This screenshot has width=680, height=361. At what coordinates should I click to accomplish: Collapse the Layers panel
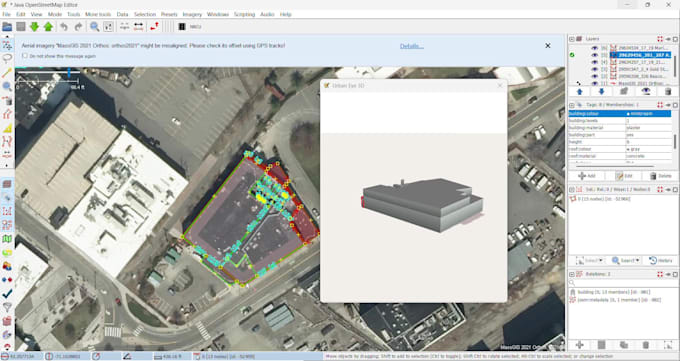(572, 39)
